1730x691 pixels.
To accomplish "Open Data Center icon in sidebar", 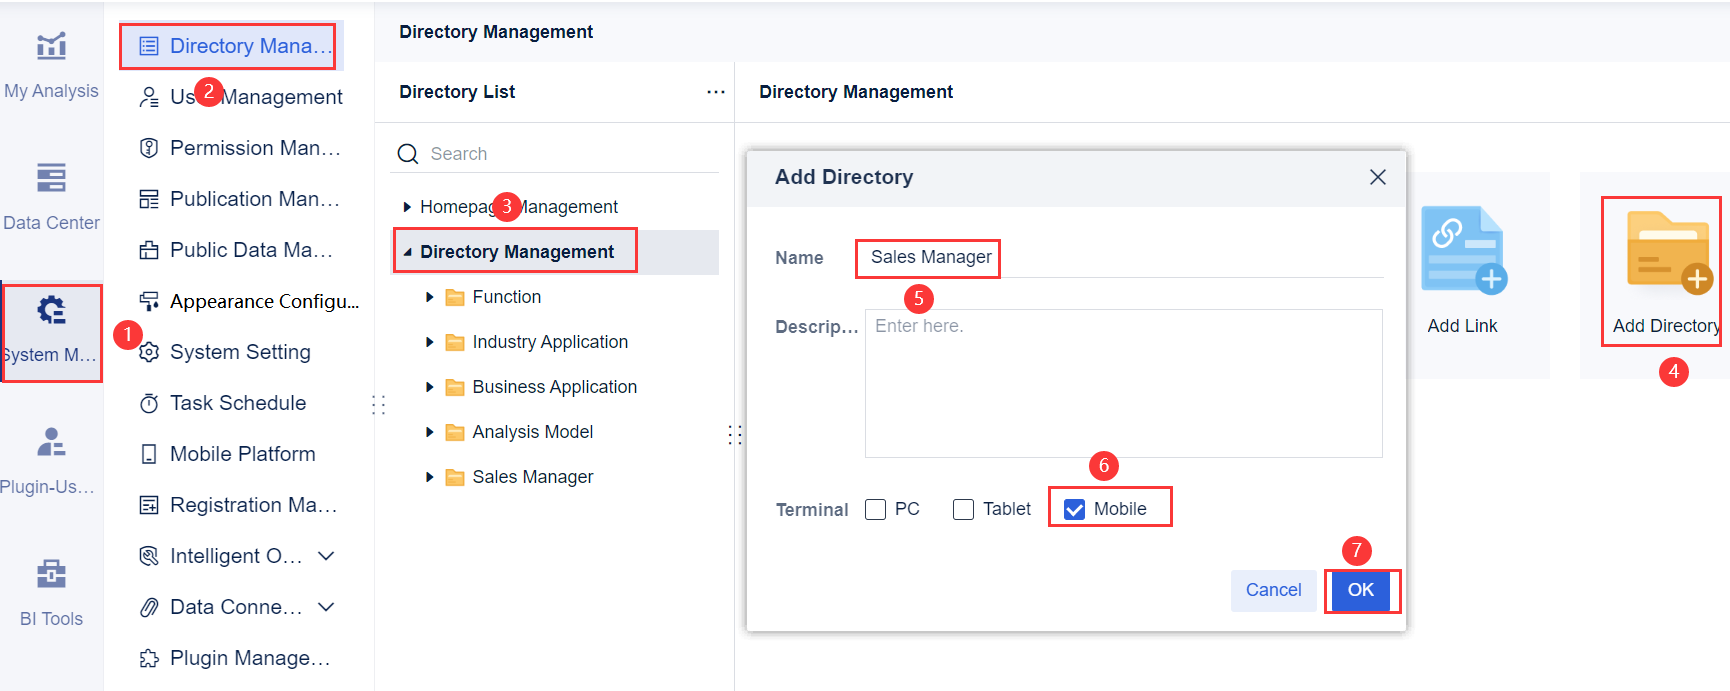I will (x=51, y=178).
